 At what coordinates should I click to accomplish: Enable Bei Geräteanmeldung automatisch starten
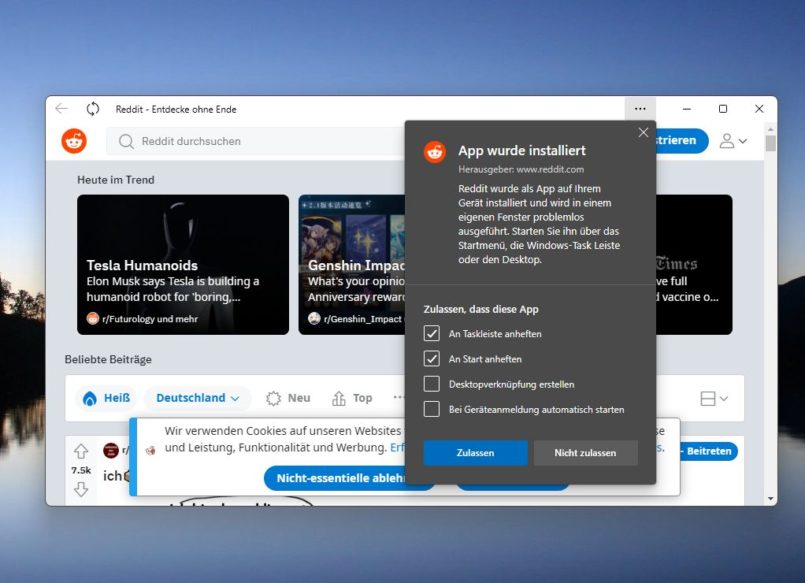434,408
